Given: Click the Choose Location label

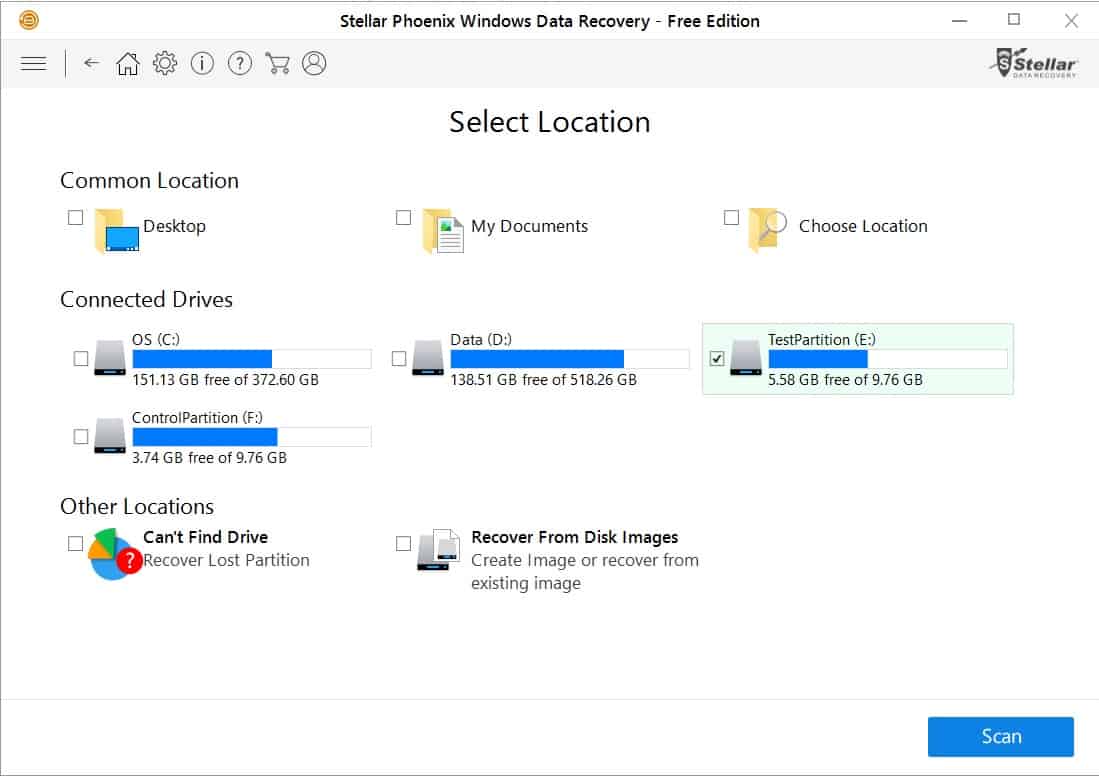Looking at the screenshot, I should point(864,226).
